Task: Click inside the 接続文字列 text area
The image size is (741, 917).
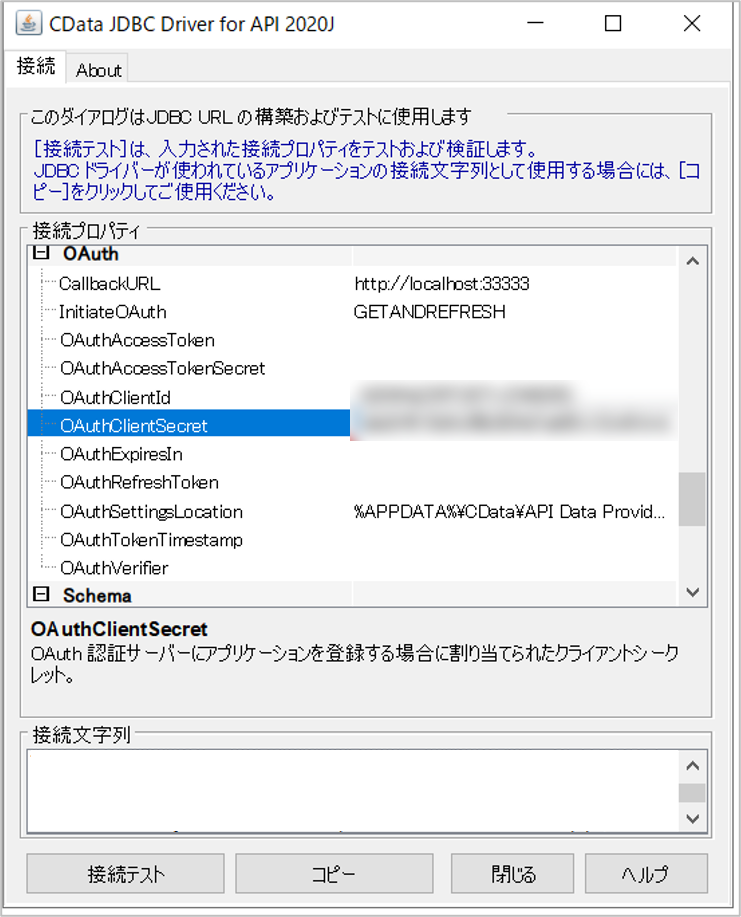Action: [353, 791]
